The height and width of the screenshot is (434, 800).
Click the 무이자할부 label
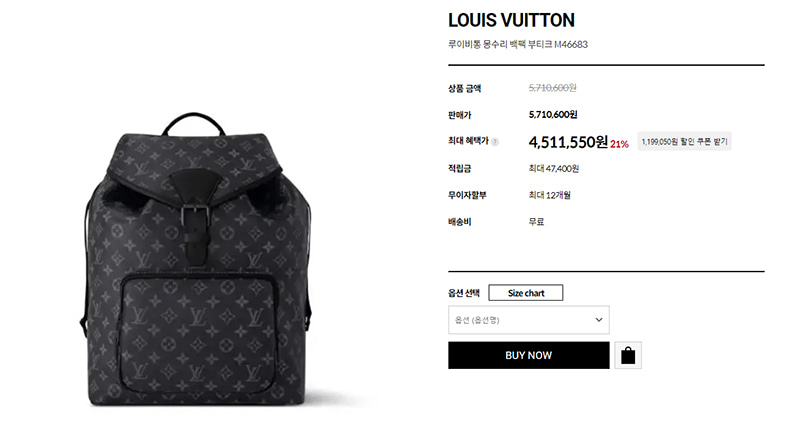pos(467,195)
